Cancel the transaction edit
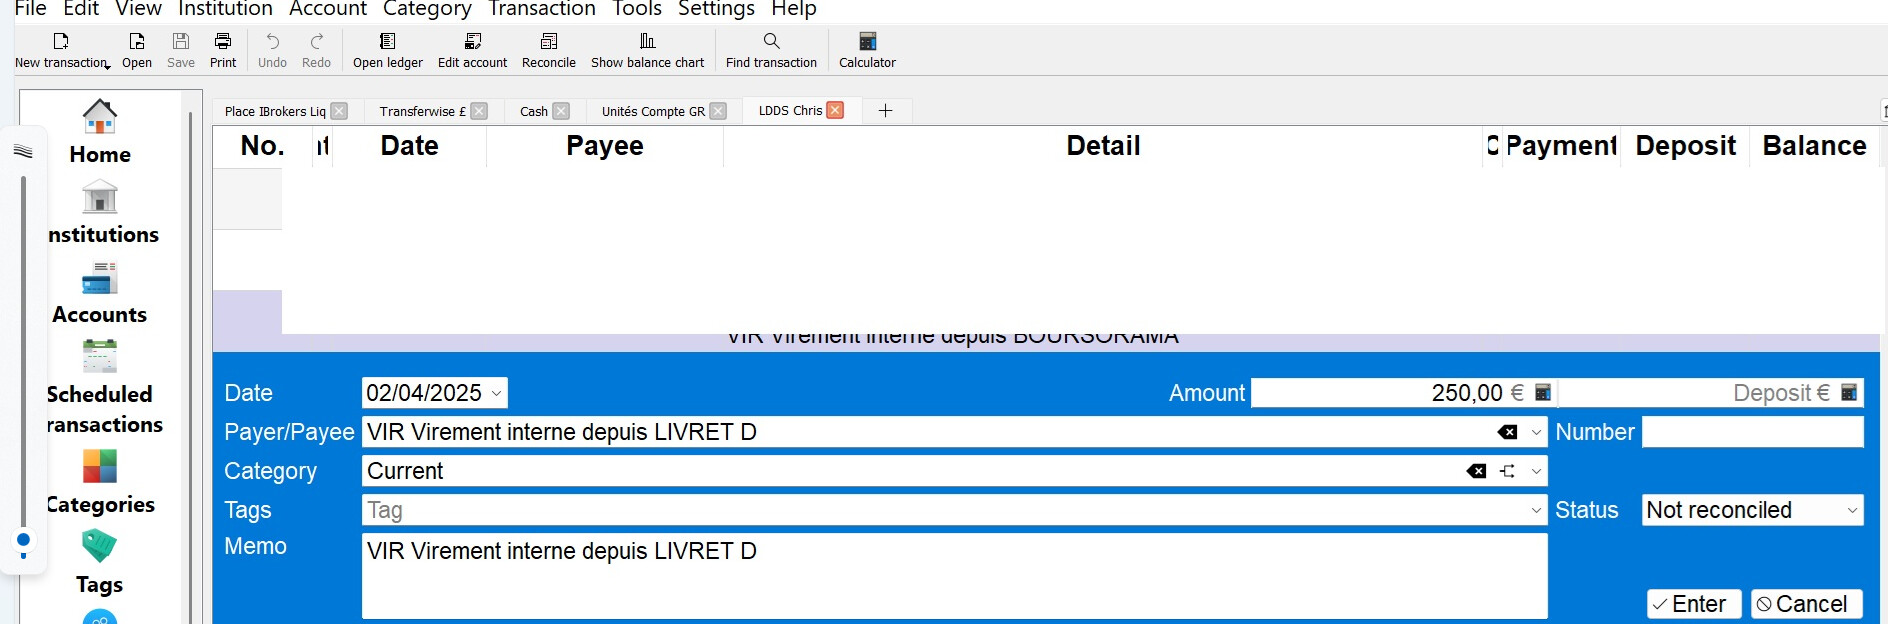 (x=1806, y=604)
